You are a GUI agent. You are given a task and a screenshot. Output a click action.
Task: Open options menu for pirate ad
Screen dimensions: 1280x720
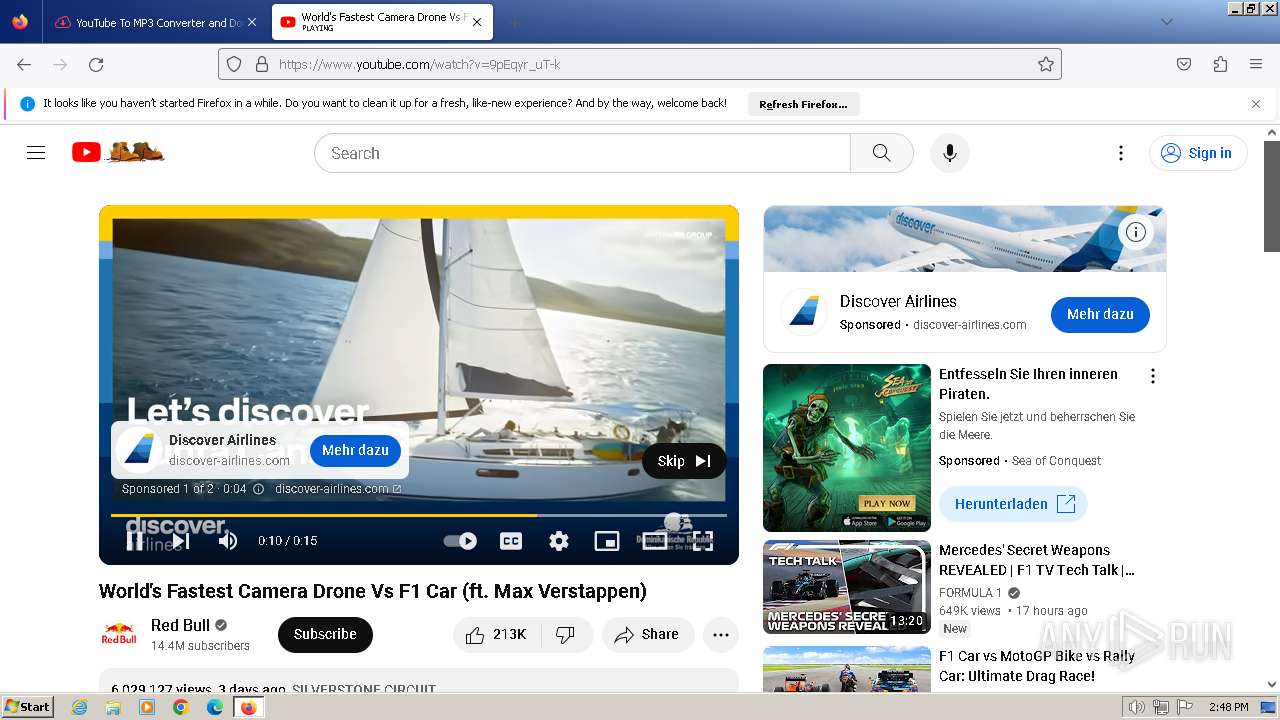1153,376
